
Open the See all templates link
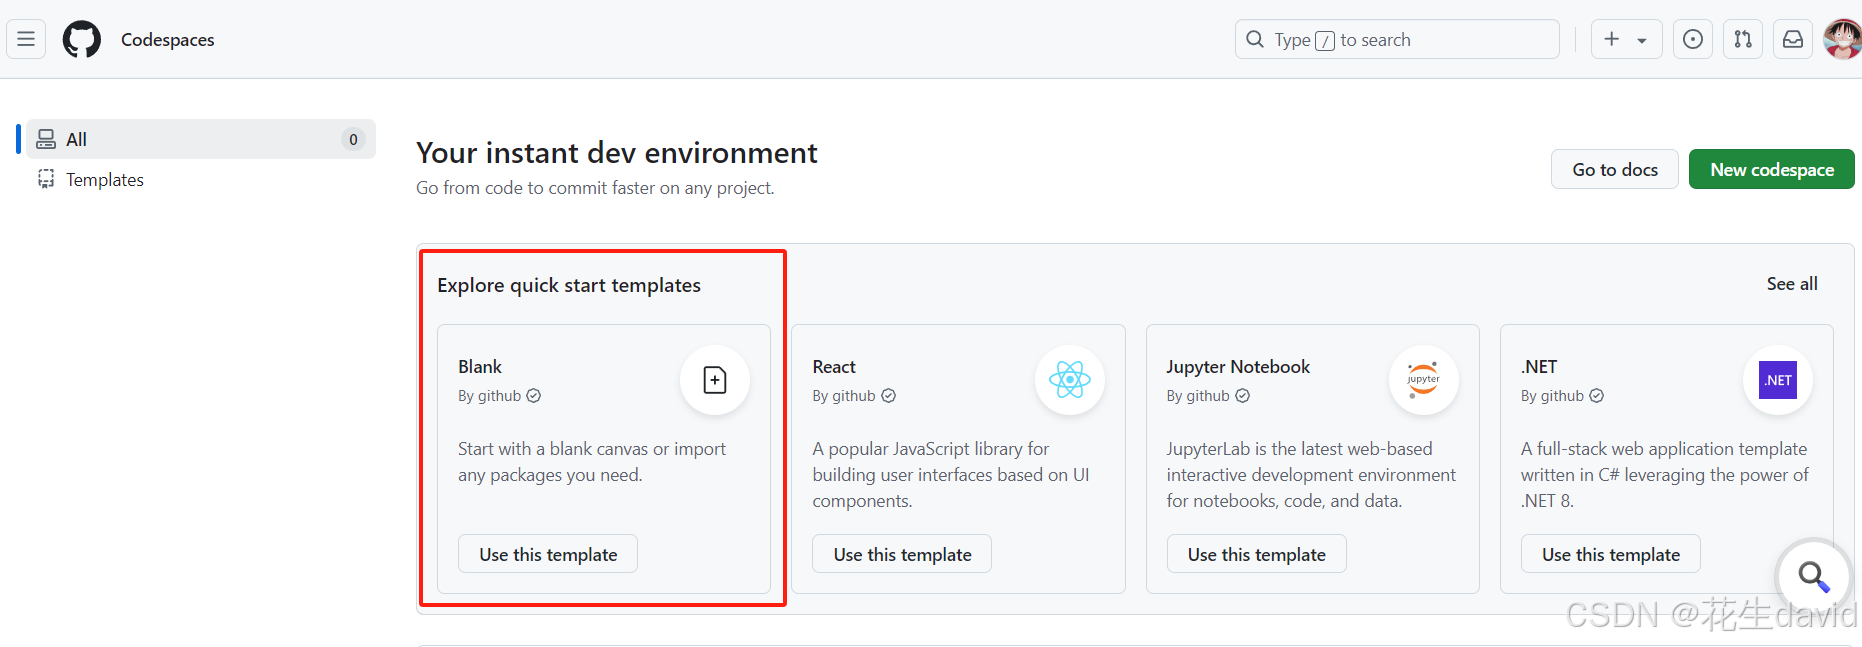(1792, 284)
